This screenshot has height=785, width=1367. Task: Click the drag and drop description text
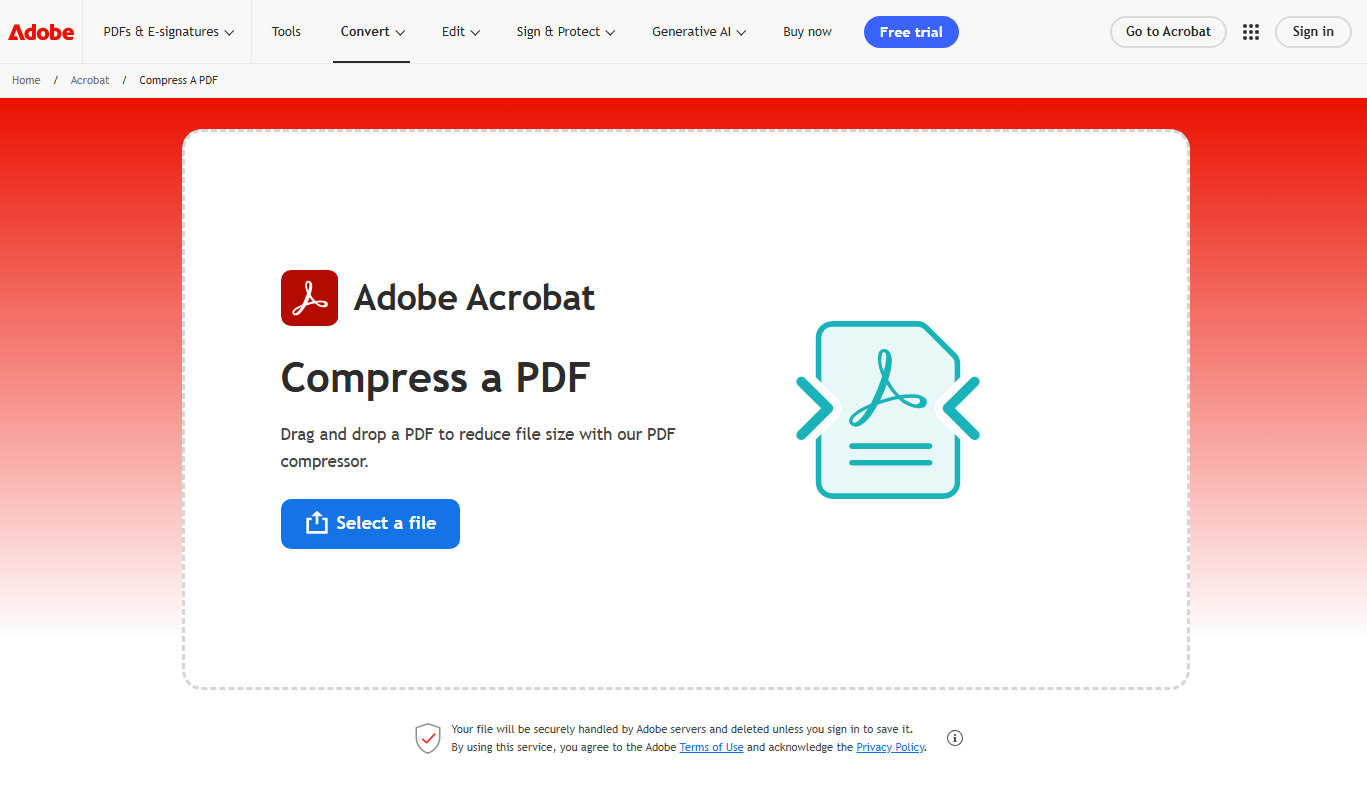click(x=478, y=448)
